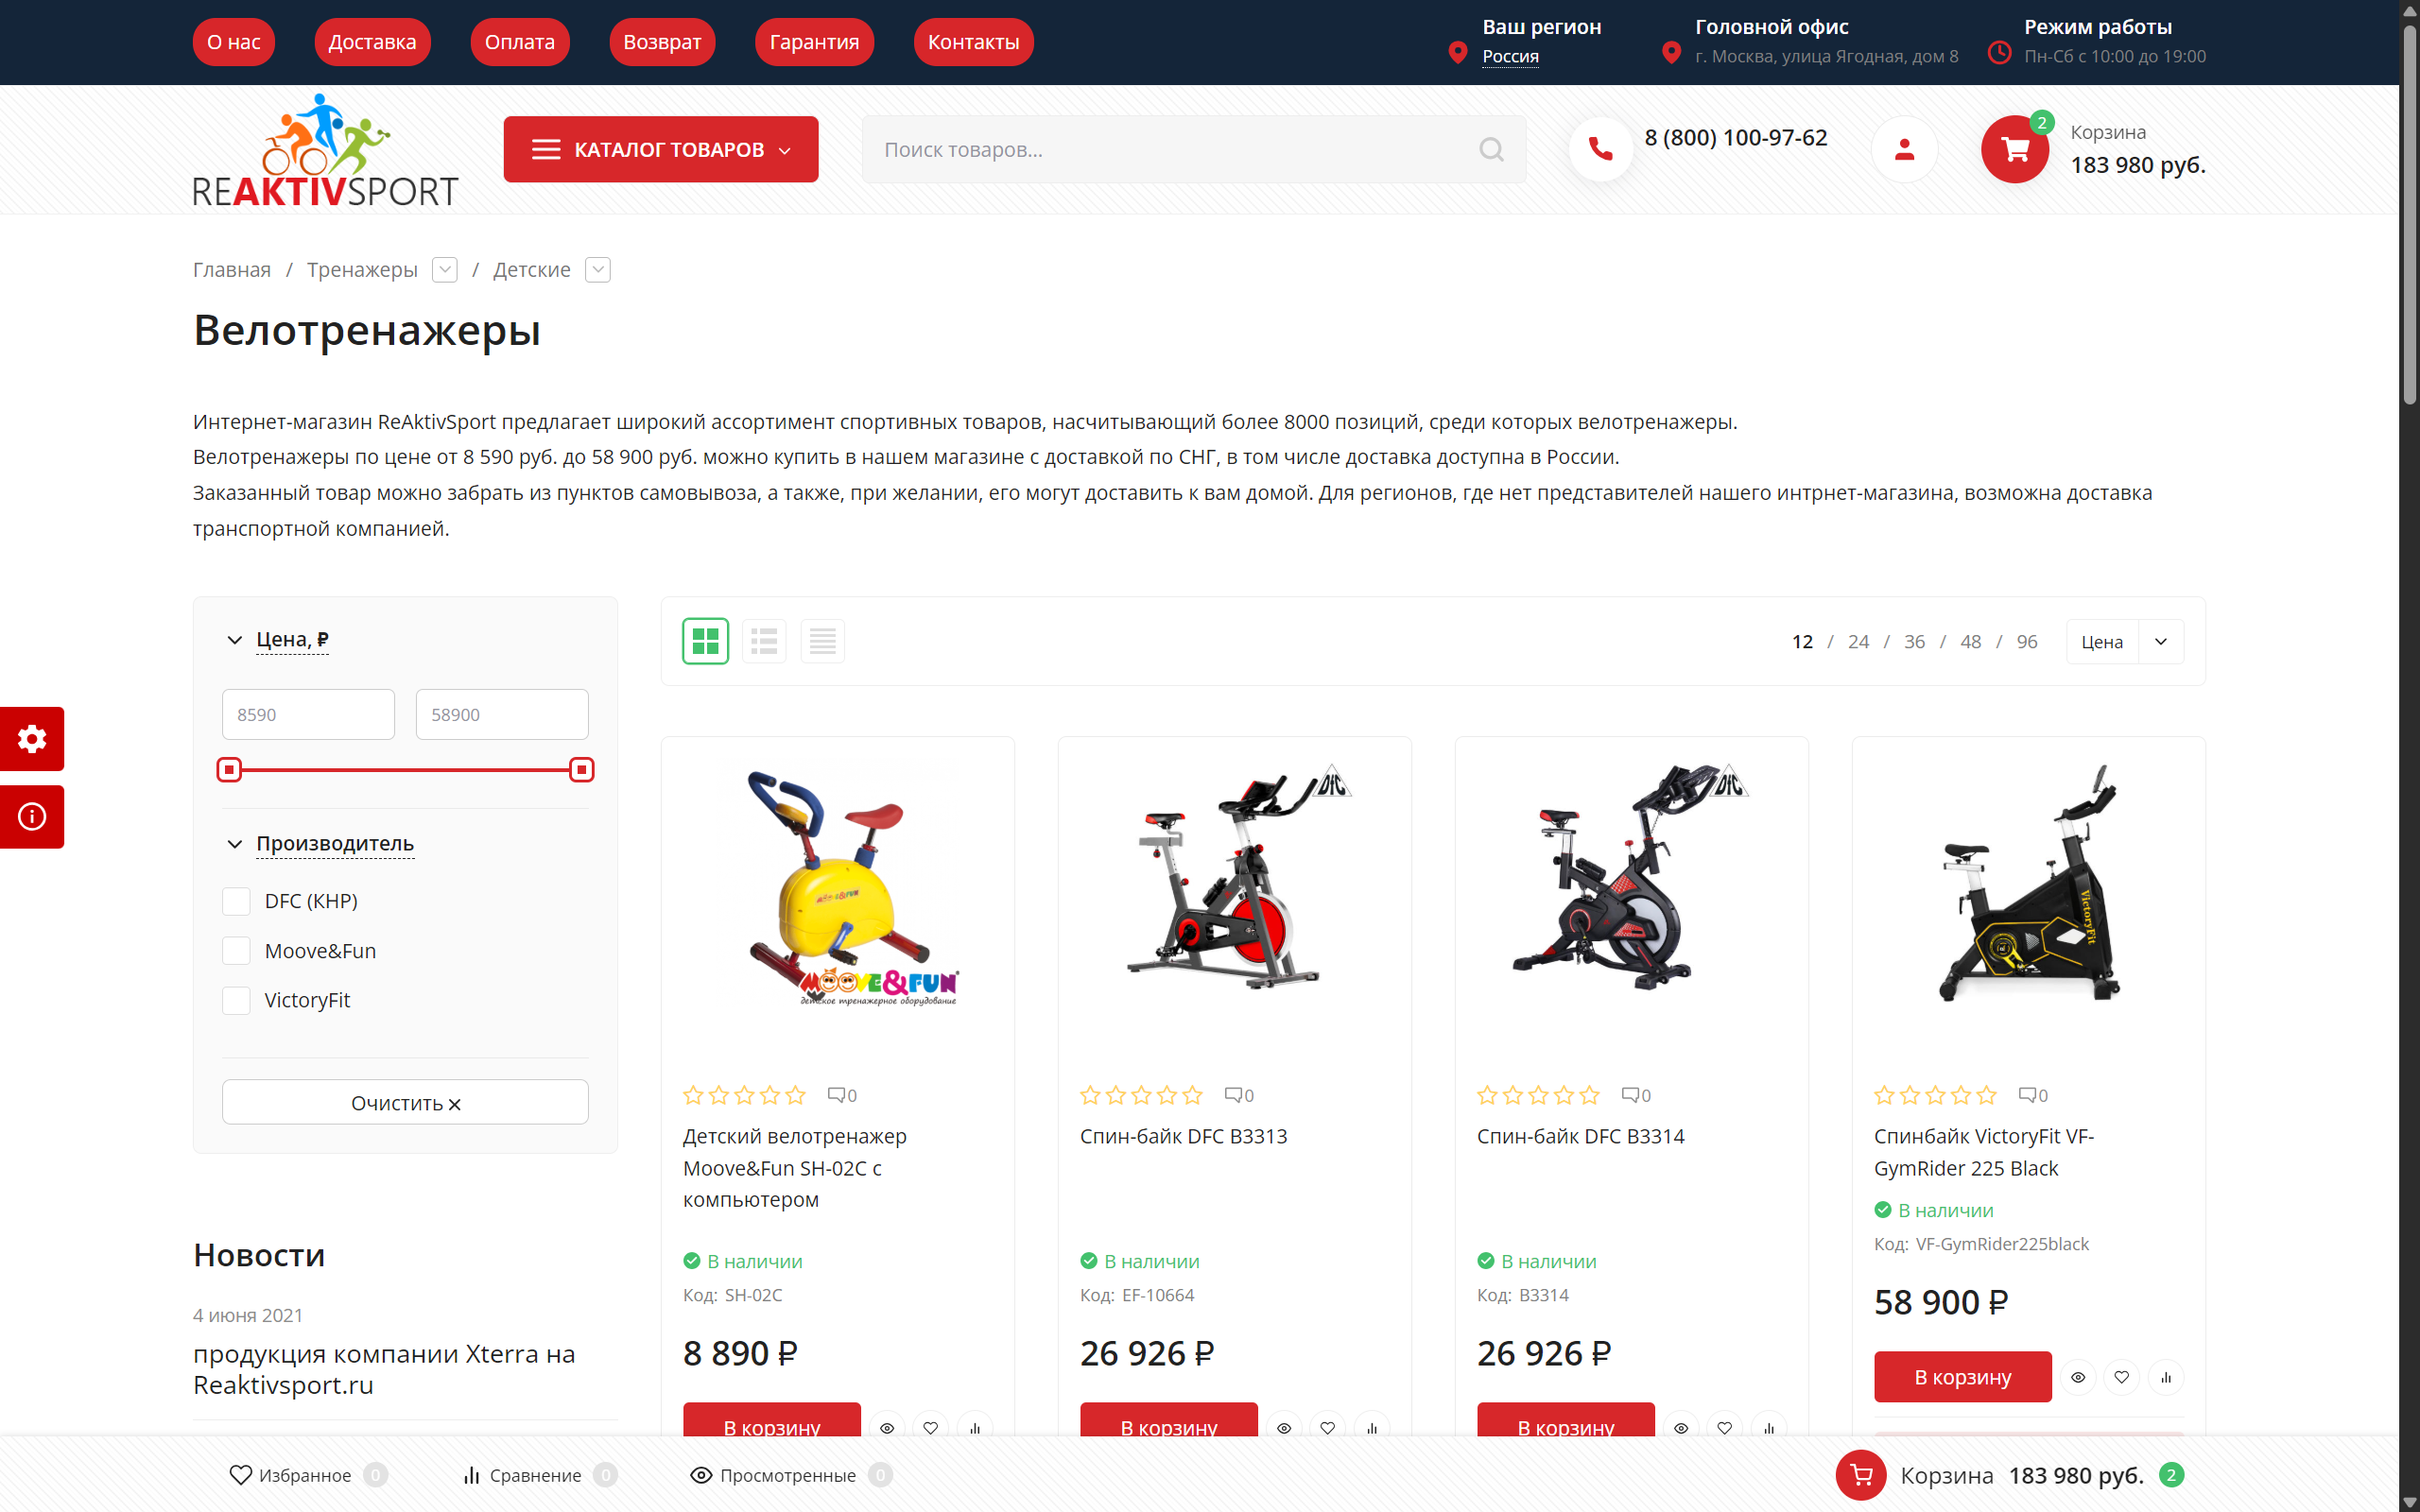Open the Цена sorting dropdown
This screenshot has height=1512, width=2420.
[2125, 642]
